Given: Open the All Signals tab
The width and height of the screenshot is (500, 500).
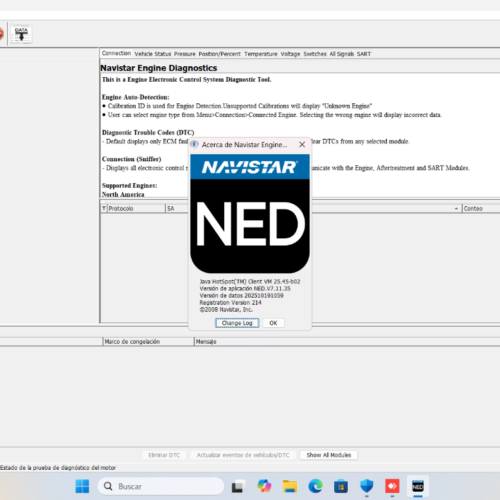Looking at the screenshot, I should (342, 54).
